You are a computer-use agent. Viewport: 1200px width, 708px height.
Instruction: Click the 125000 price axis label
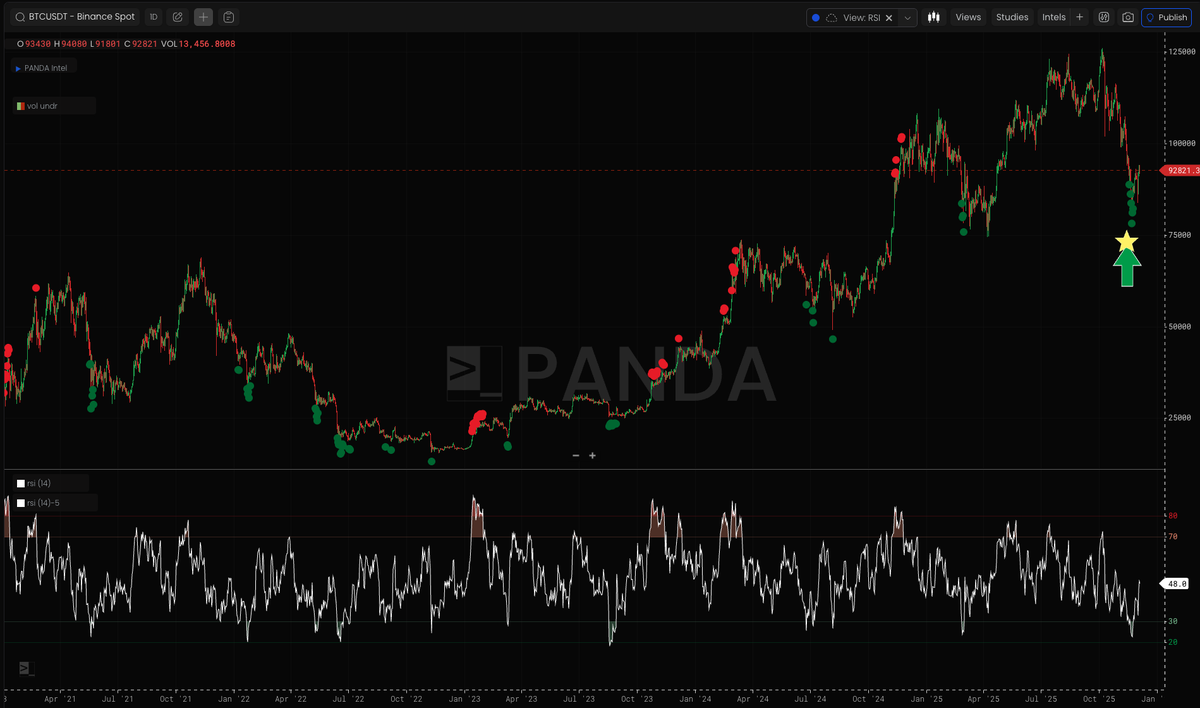(1180, 50)
